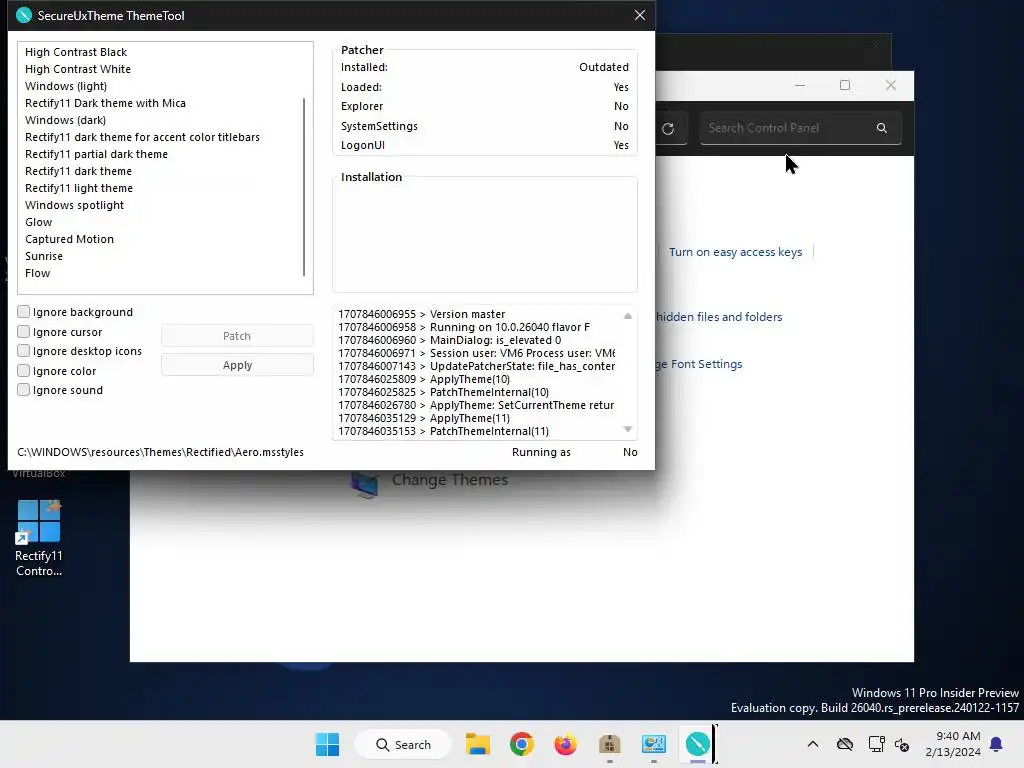Viewport: 1024px width, 768px height.
Task: Launch Google Chrome from the taskbar
Action: click(x=521, y=744)
